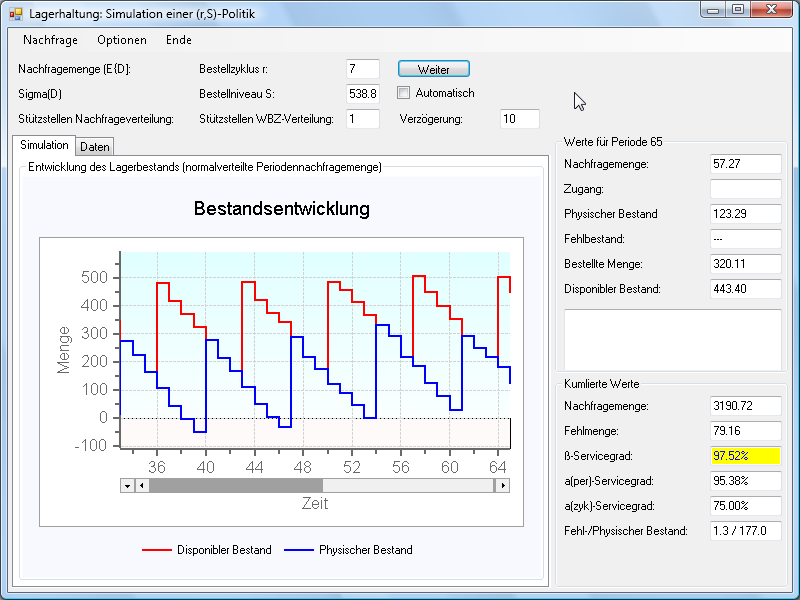Click the chart's horizontal scrollbar thumb
Viewport: 800px width, 600px height.
(x=235, y=485)
